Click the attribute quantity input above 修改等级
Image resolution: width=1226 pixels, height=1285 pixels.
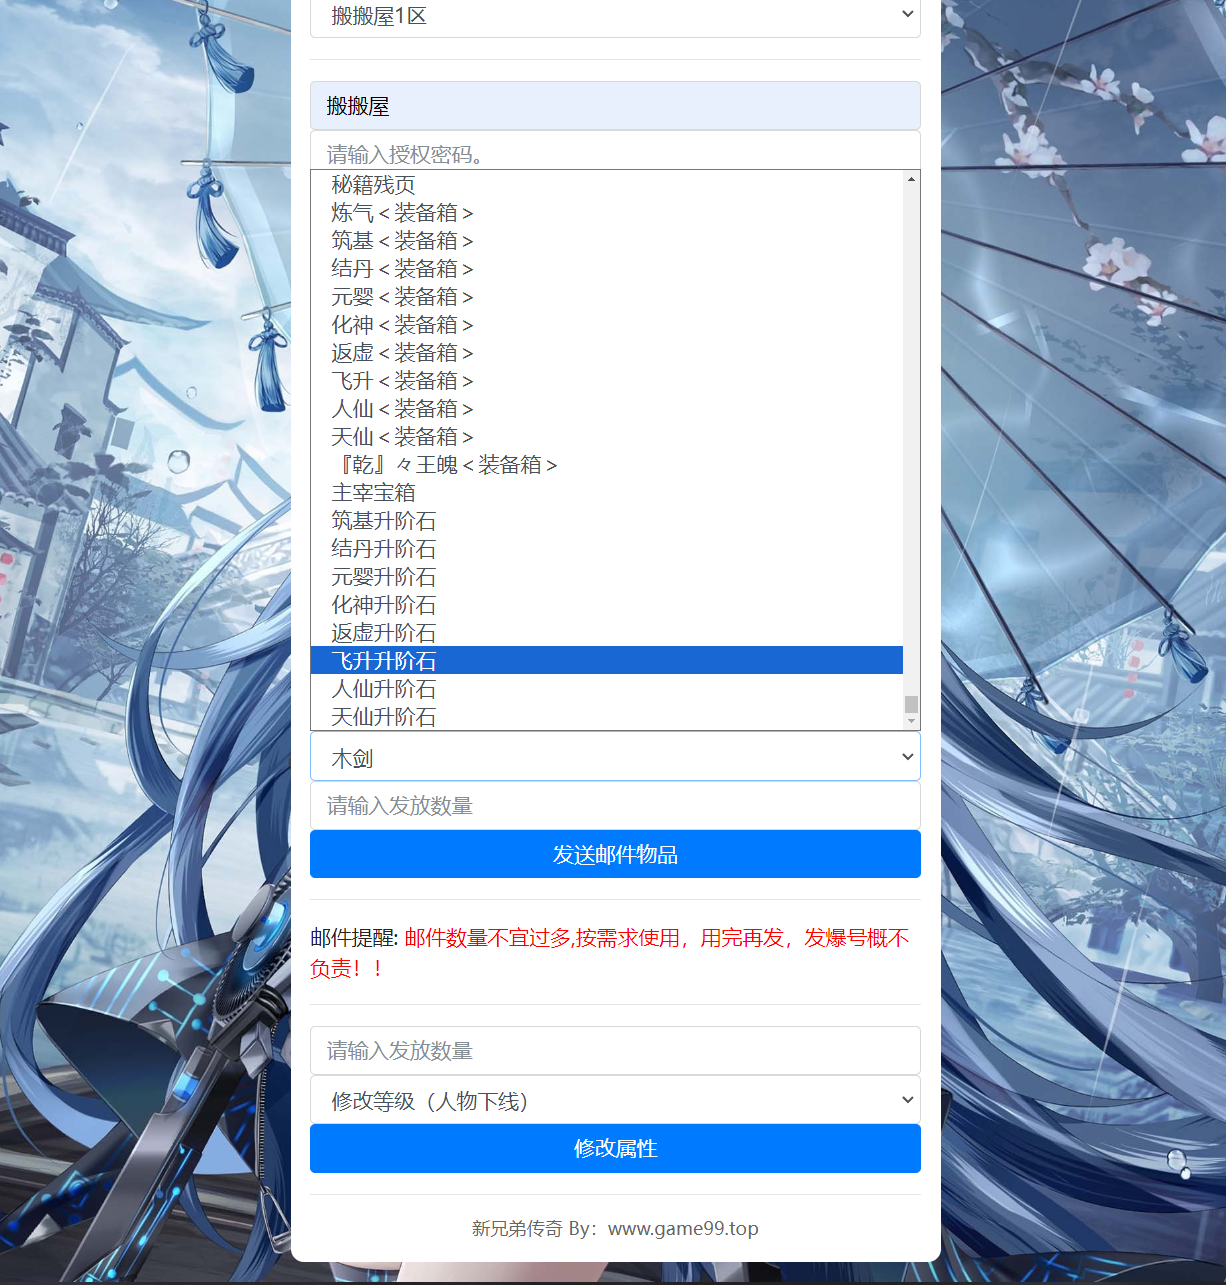pos(614,1051)
